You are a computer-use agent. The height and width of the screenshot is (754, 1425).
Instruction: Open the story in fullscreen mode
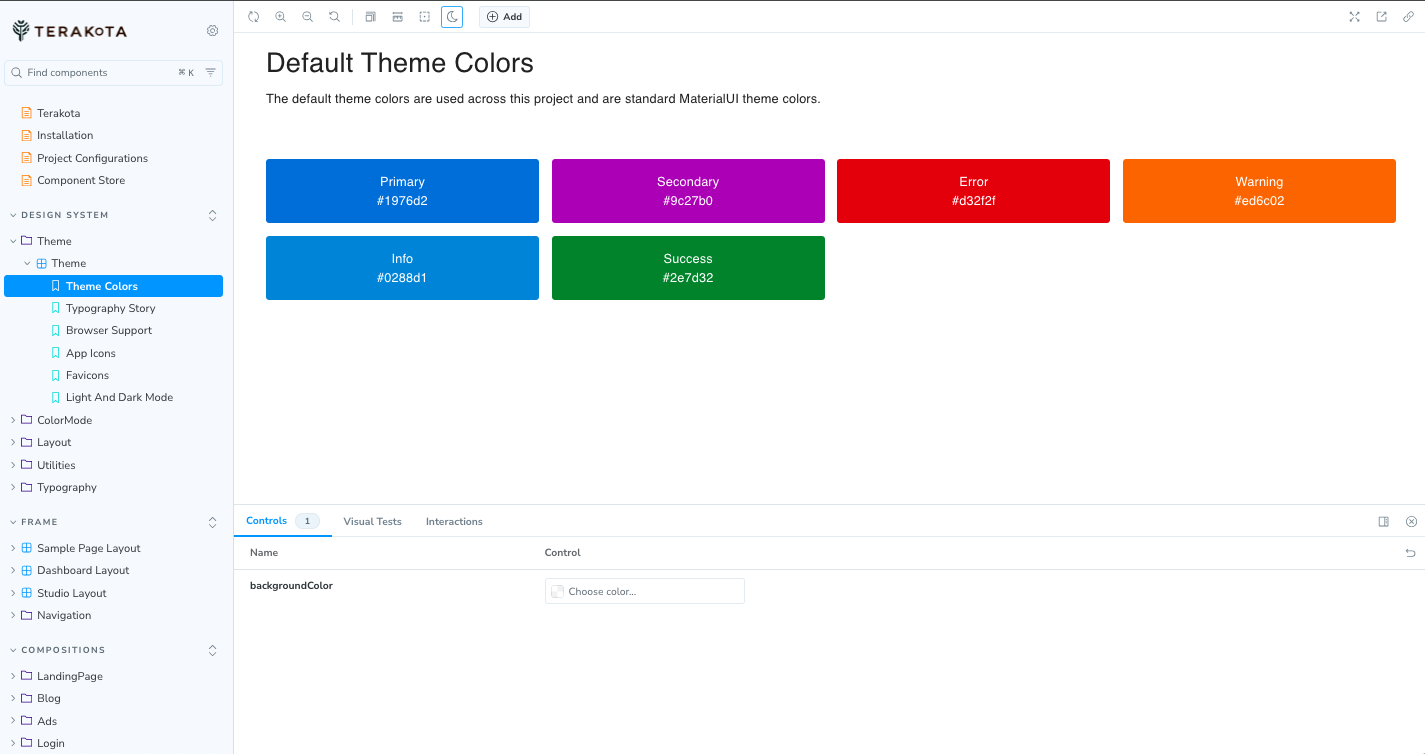(1354, 16)
